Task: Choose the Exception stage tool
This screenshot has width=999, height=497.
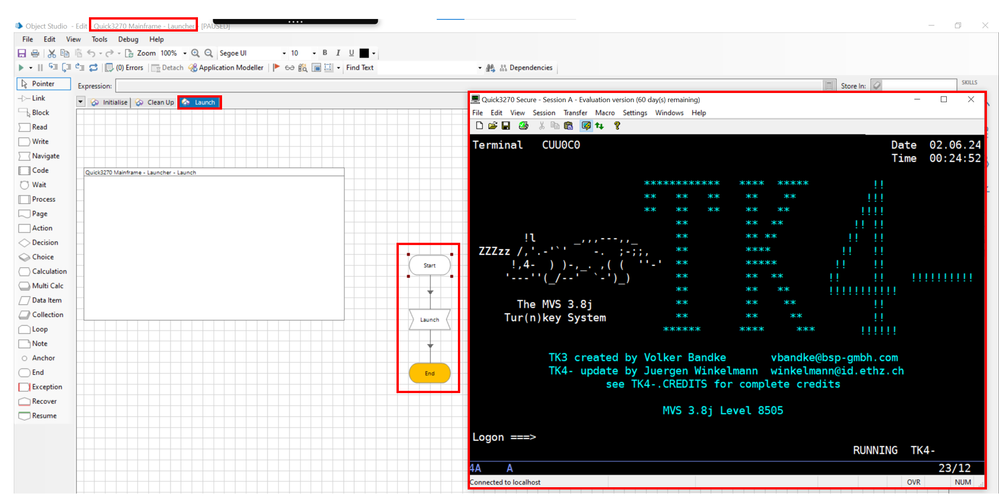Action: coord(45,387)
